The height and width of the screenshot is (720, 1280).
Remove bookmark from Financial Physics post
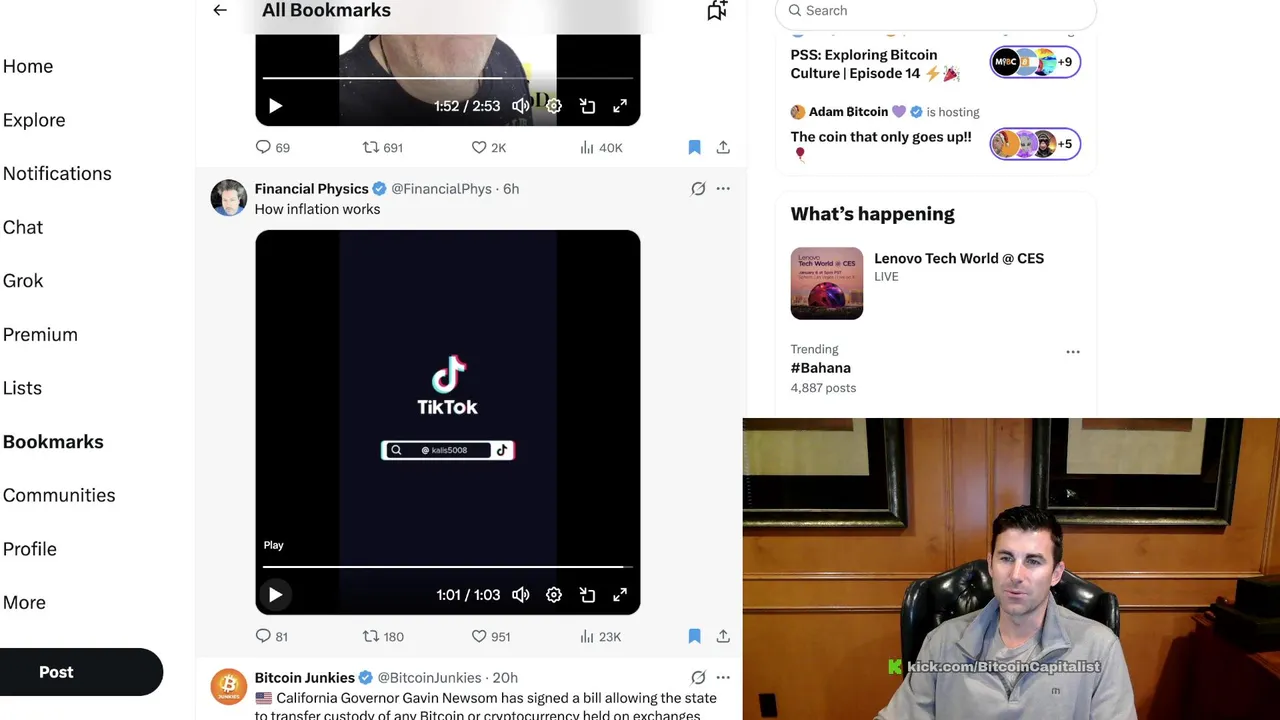694,636
